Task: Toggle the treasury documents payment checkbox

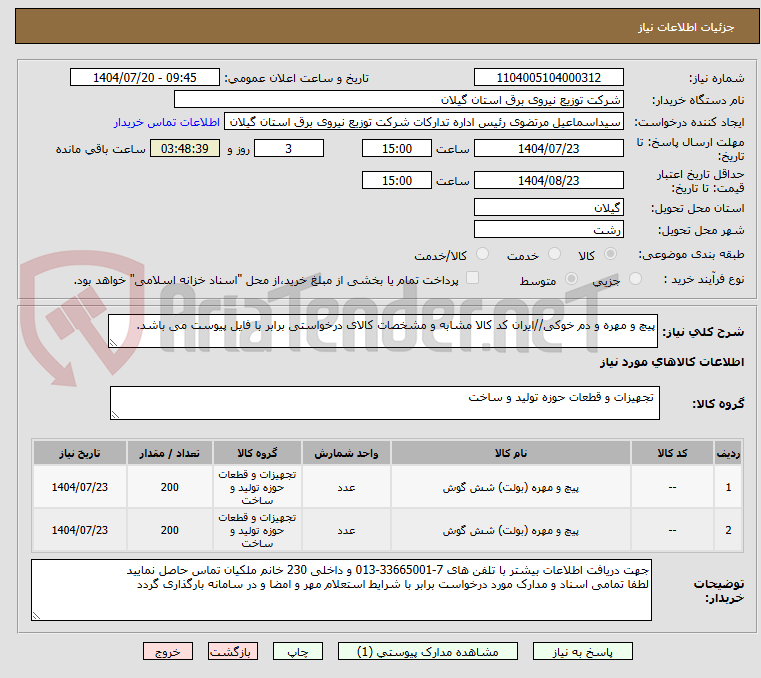Action: point(473,279)
